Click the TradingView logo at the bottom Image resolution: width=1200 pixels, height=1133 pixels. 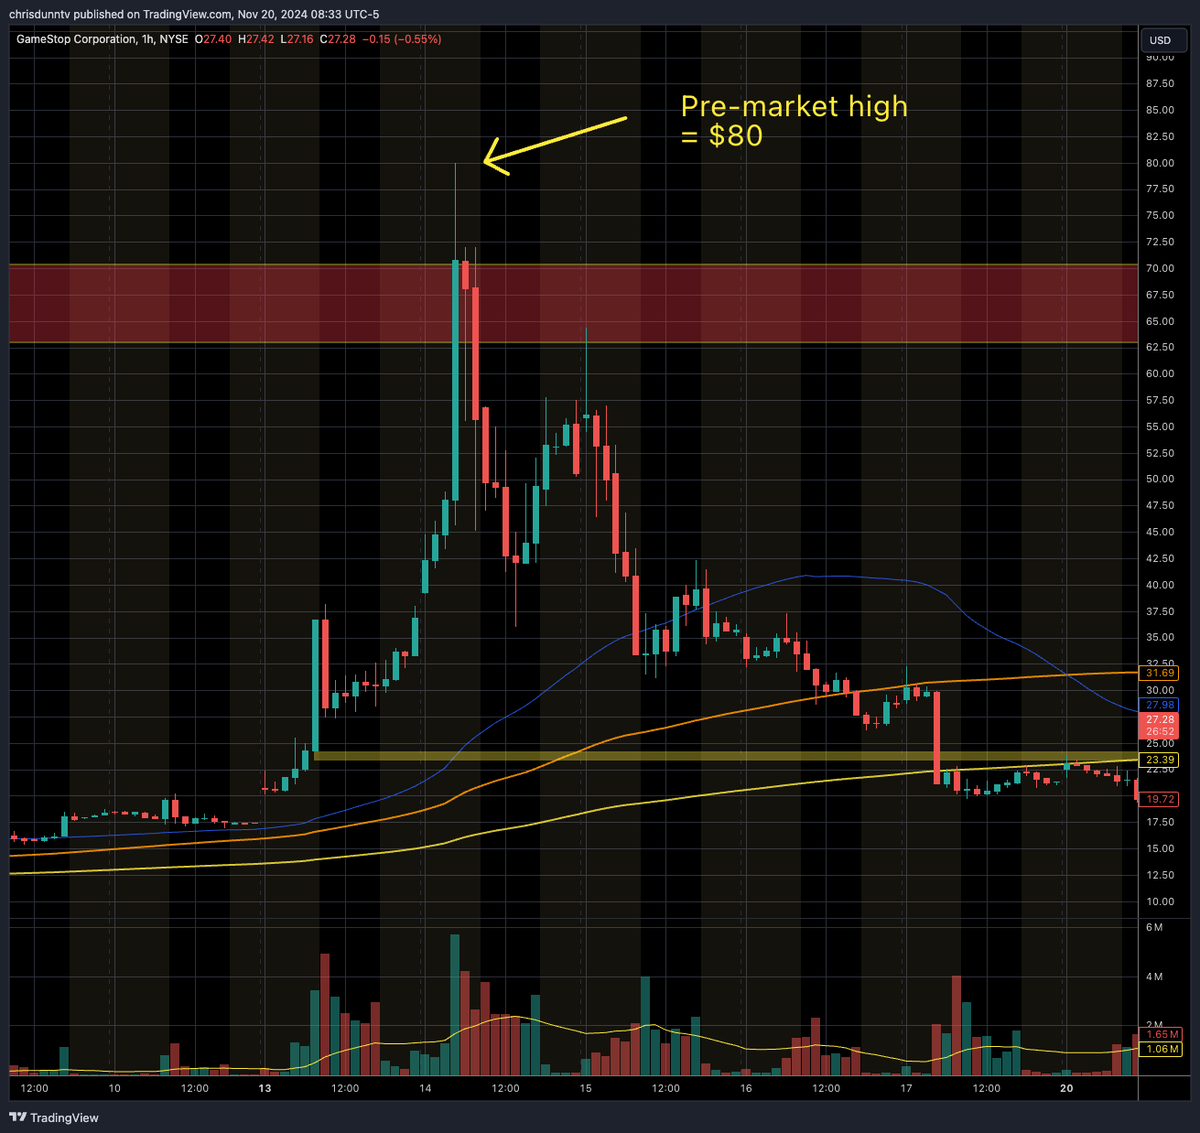(54, 1117)
